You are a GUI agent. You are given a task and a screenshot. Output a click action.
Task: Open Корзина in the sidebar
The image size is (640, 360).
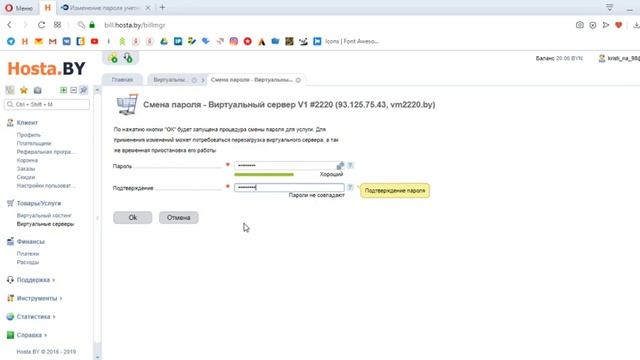tap(27, 160)
